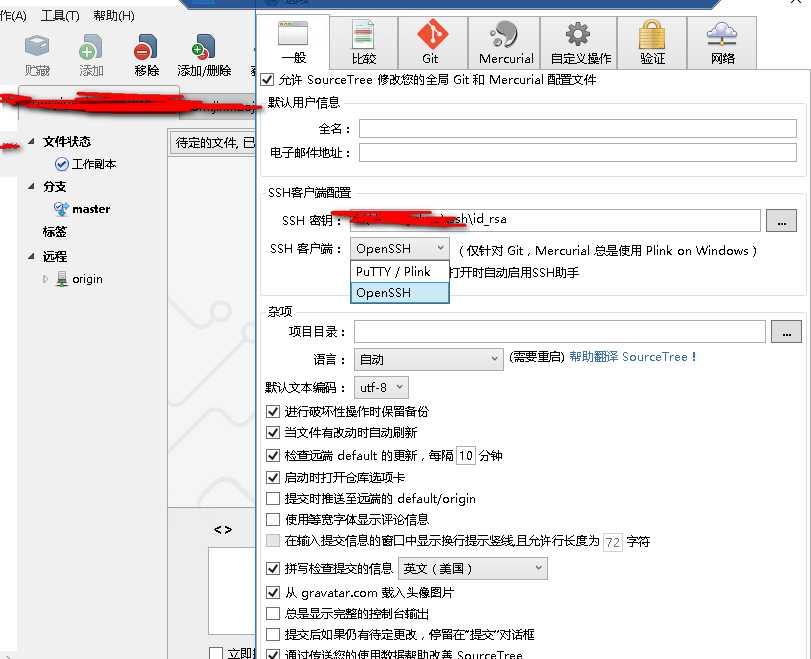811x659 pixels.
Task: Toggle 当文件有改动时自动刷新 checkbox
Action: (x=273, y=432)
